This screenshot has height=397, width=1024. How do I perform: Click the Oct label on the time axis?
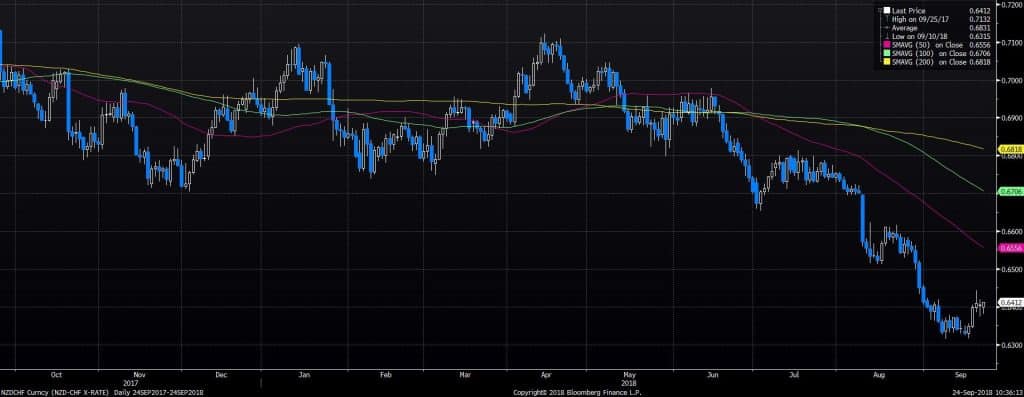pyautogui.click(x=56, y=375)
